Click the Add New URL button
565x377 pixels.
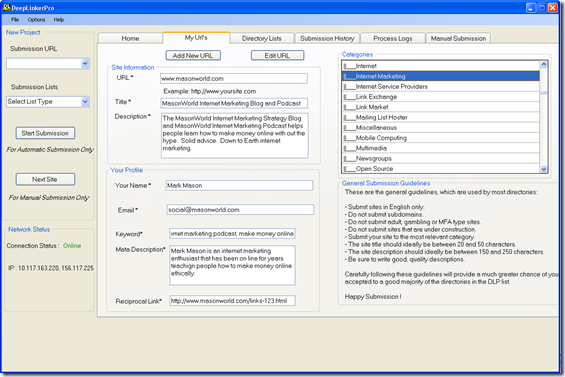[193, 56]
